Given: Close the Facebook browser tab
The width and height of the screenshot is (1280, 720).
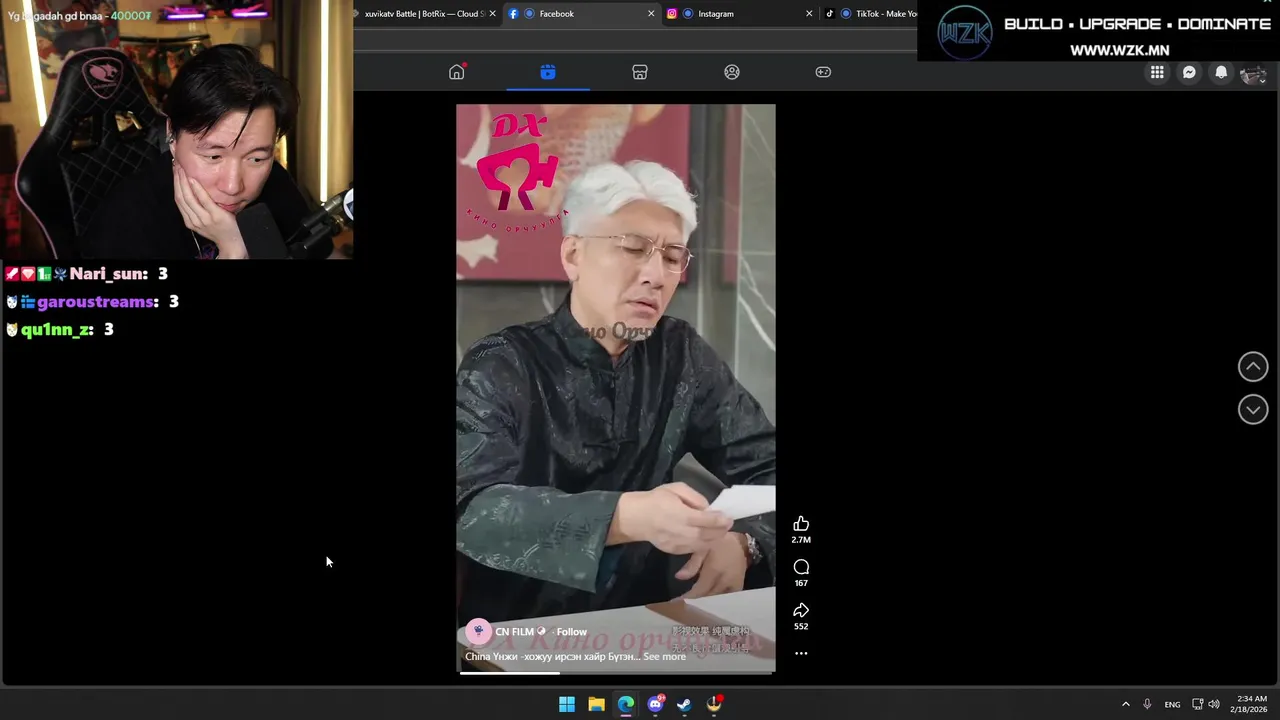Looking at the screenshot, I should pos(651,14).
